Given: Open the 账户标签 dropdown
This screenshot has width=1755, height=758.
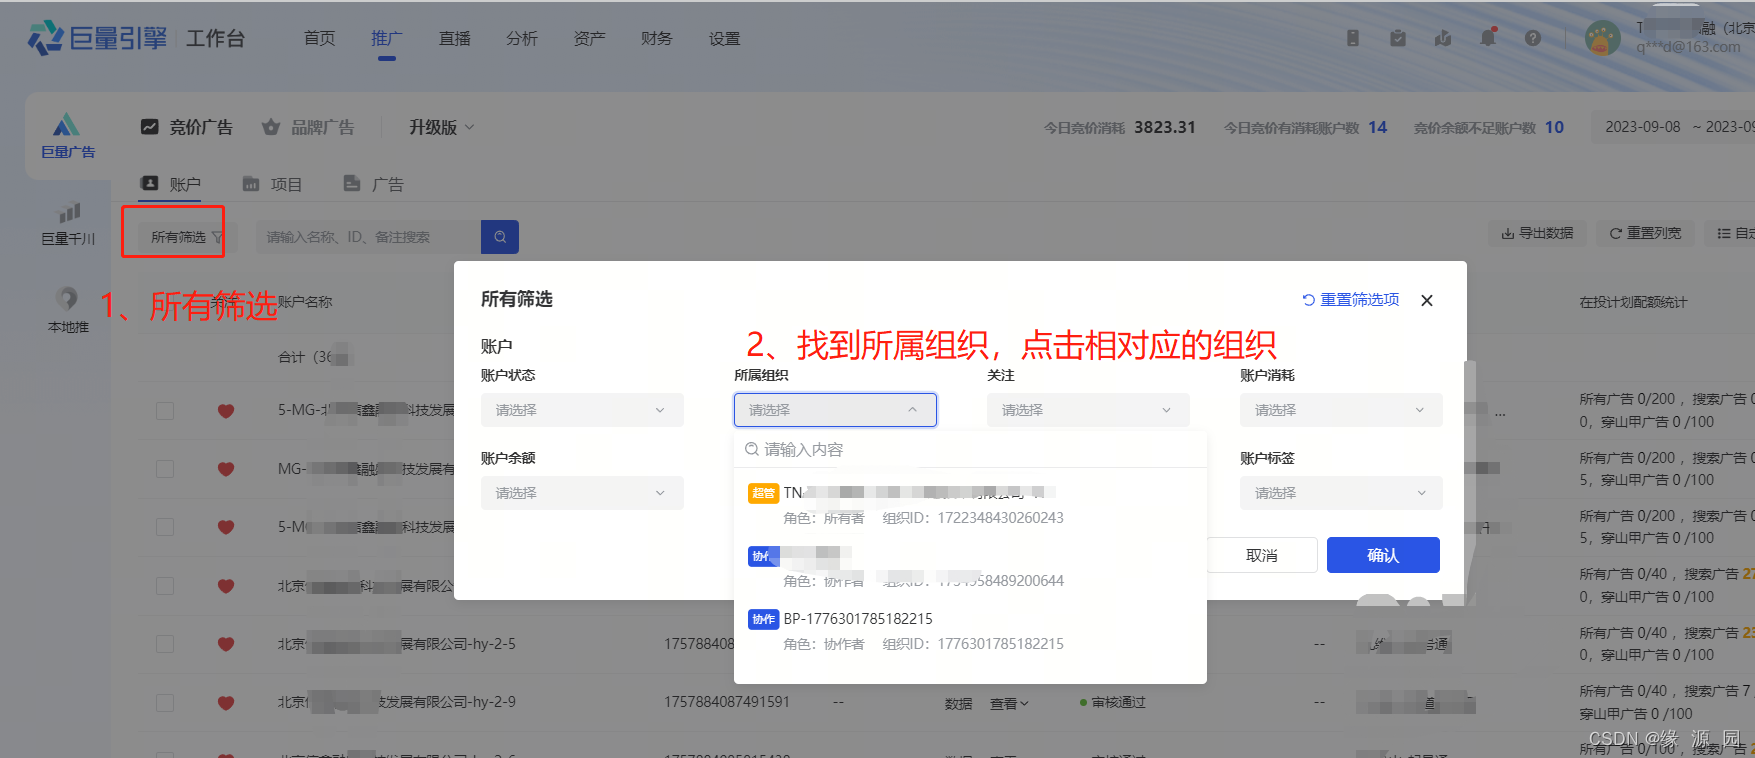Looking at the screenshot, I should (1341, 493).
